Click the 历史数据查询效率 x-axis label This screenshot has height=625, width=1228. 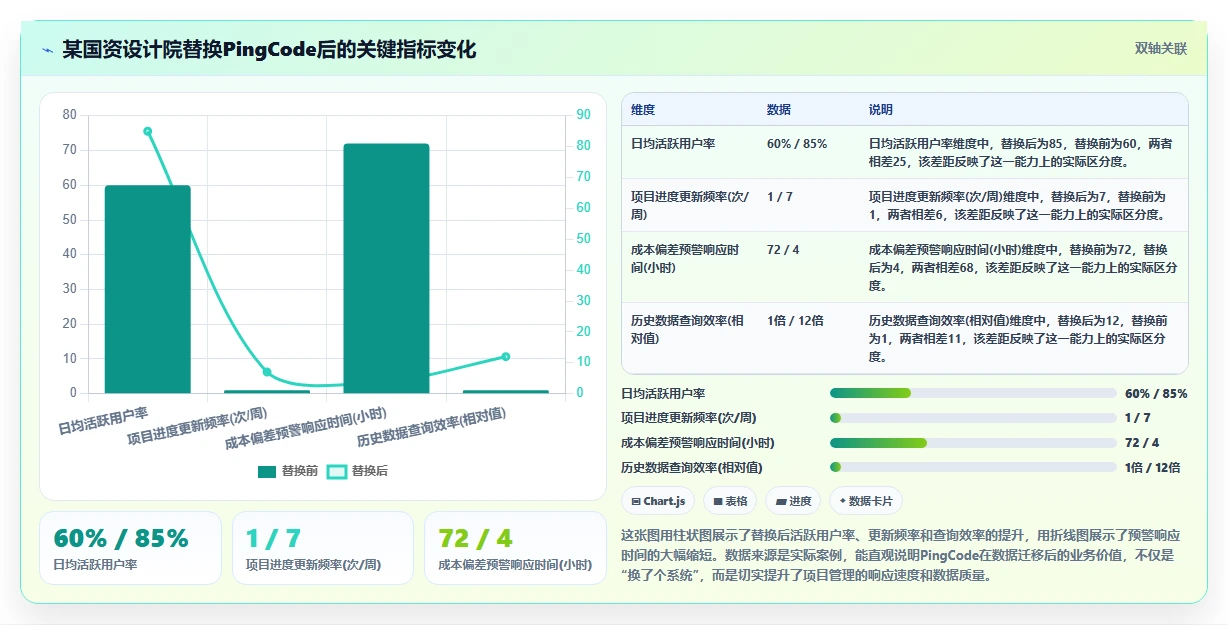coord(432,428)
